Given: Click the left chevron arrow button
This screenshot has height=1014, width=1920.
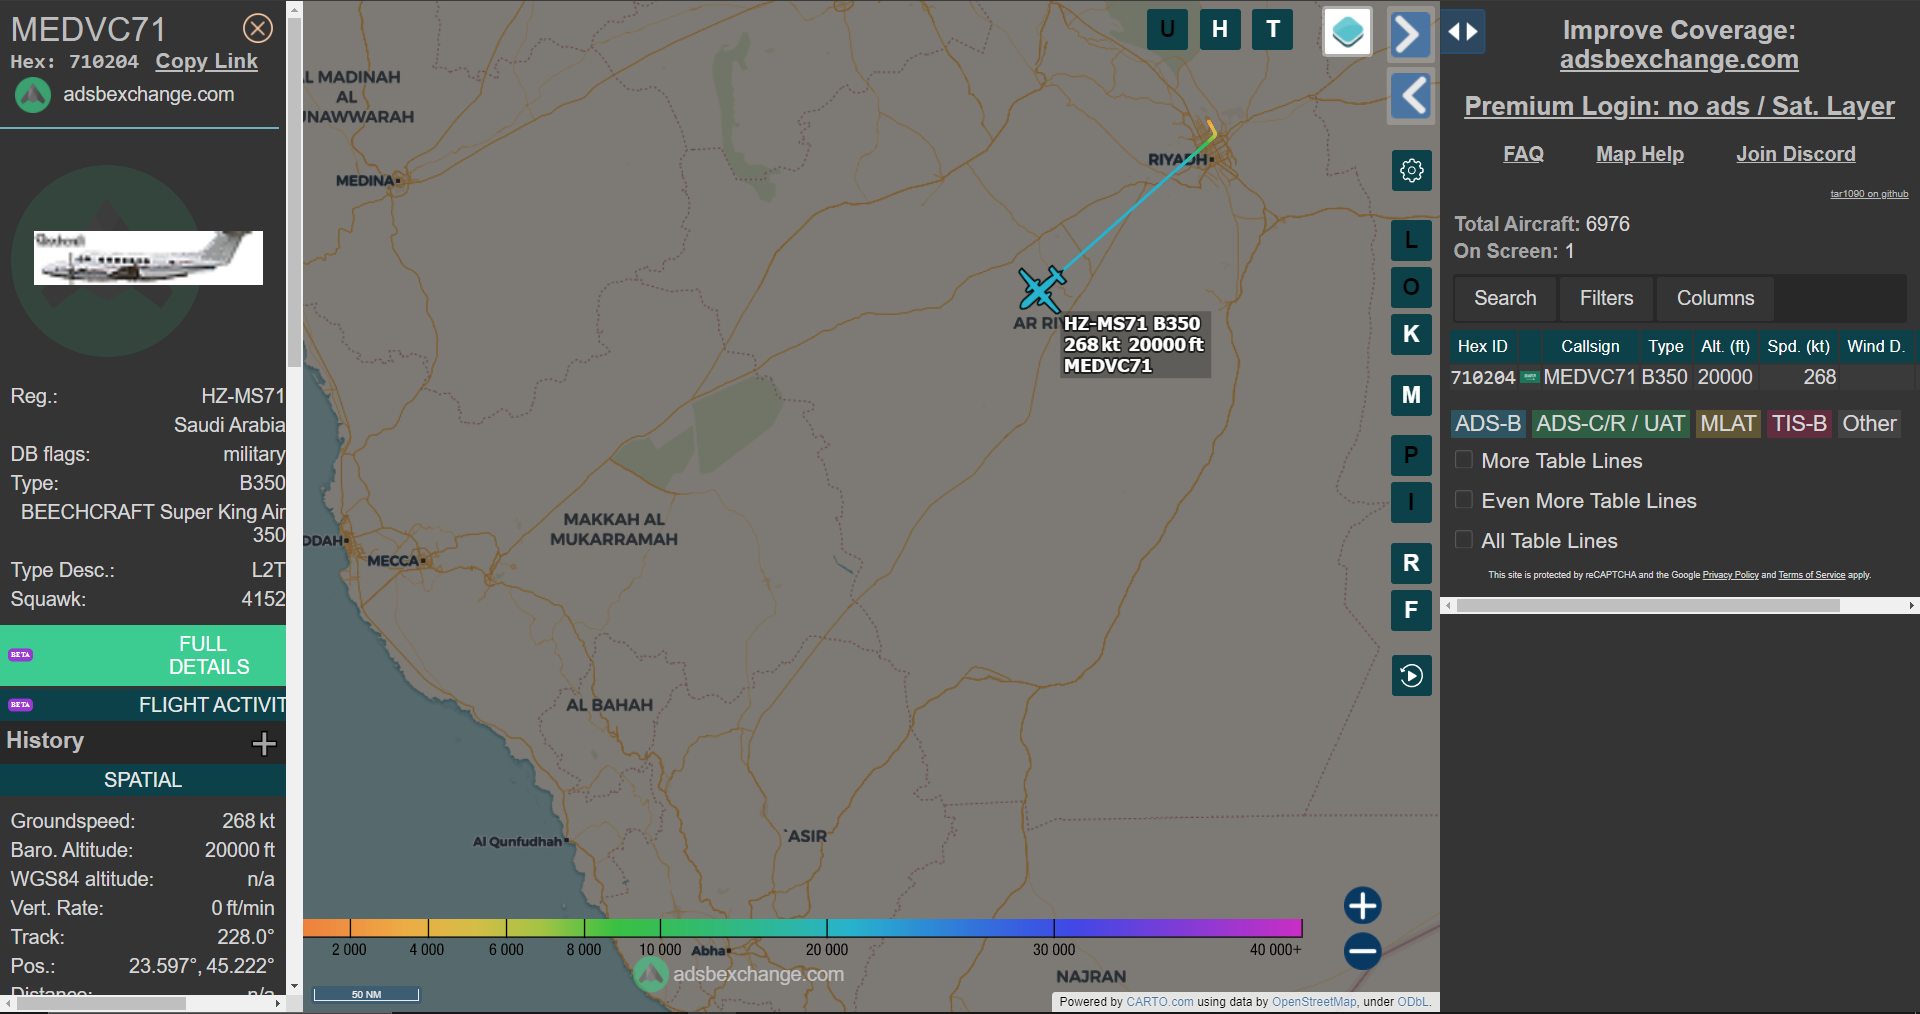Looking at the screenshot, I should pos(1411,96).
